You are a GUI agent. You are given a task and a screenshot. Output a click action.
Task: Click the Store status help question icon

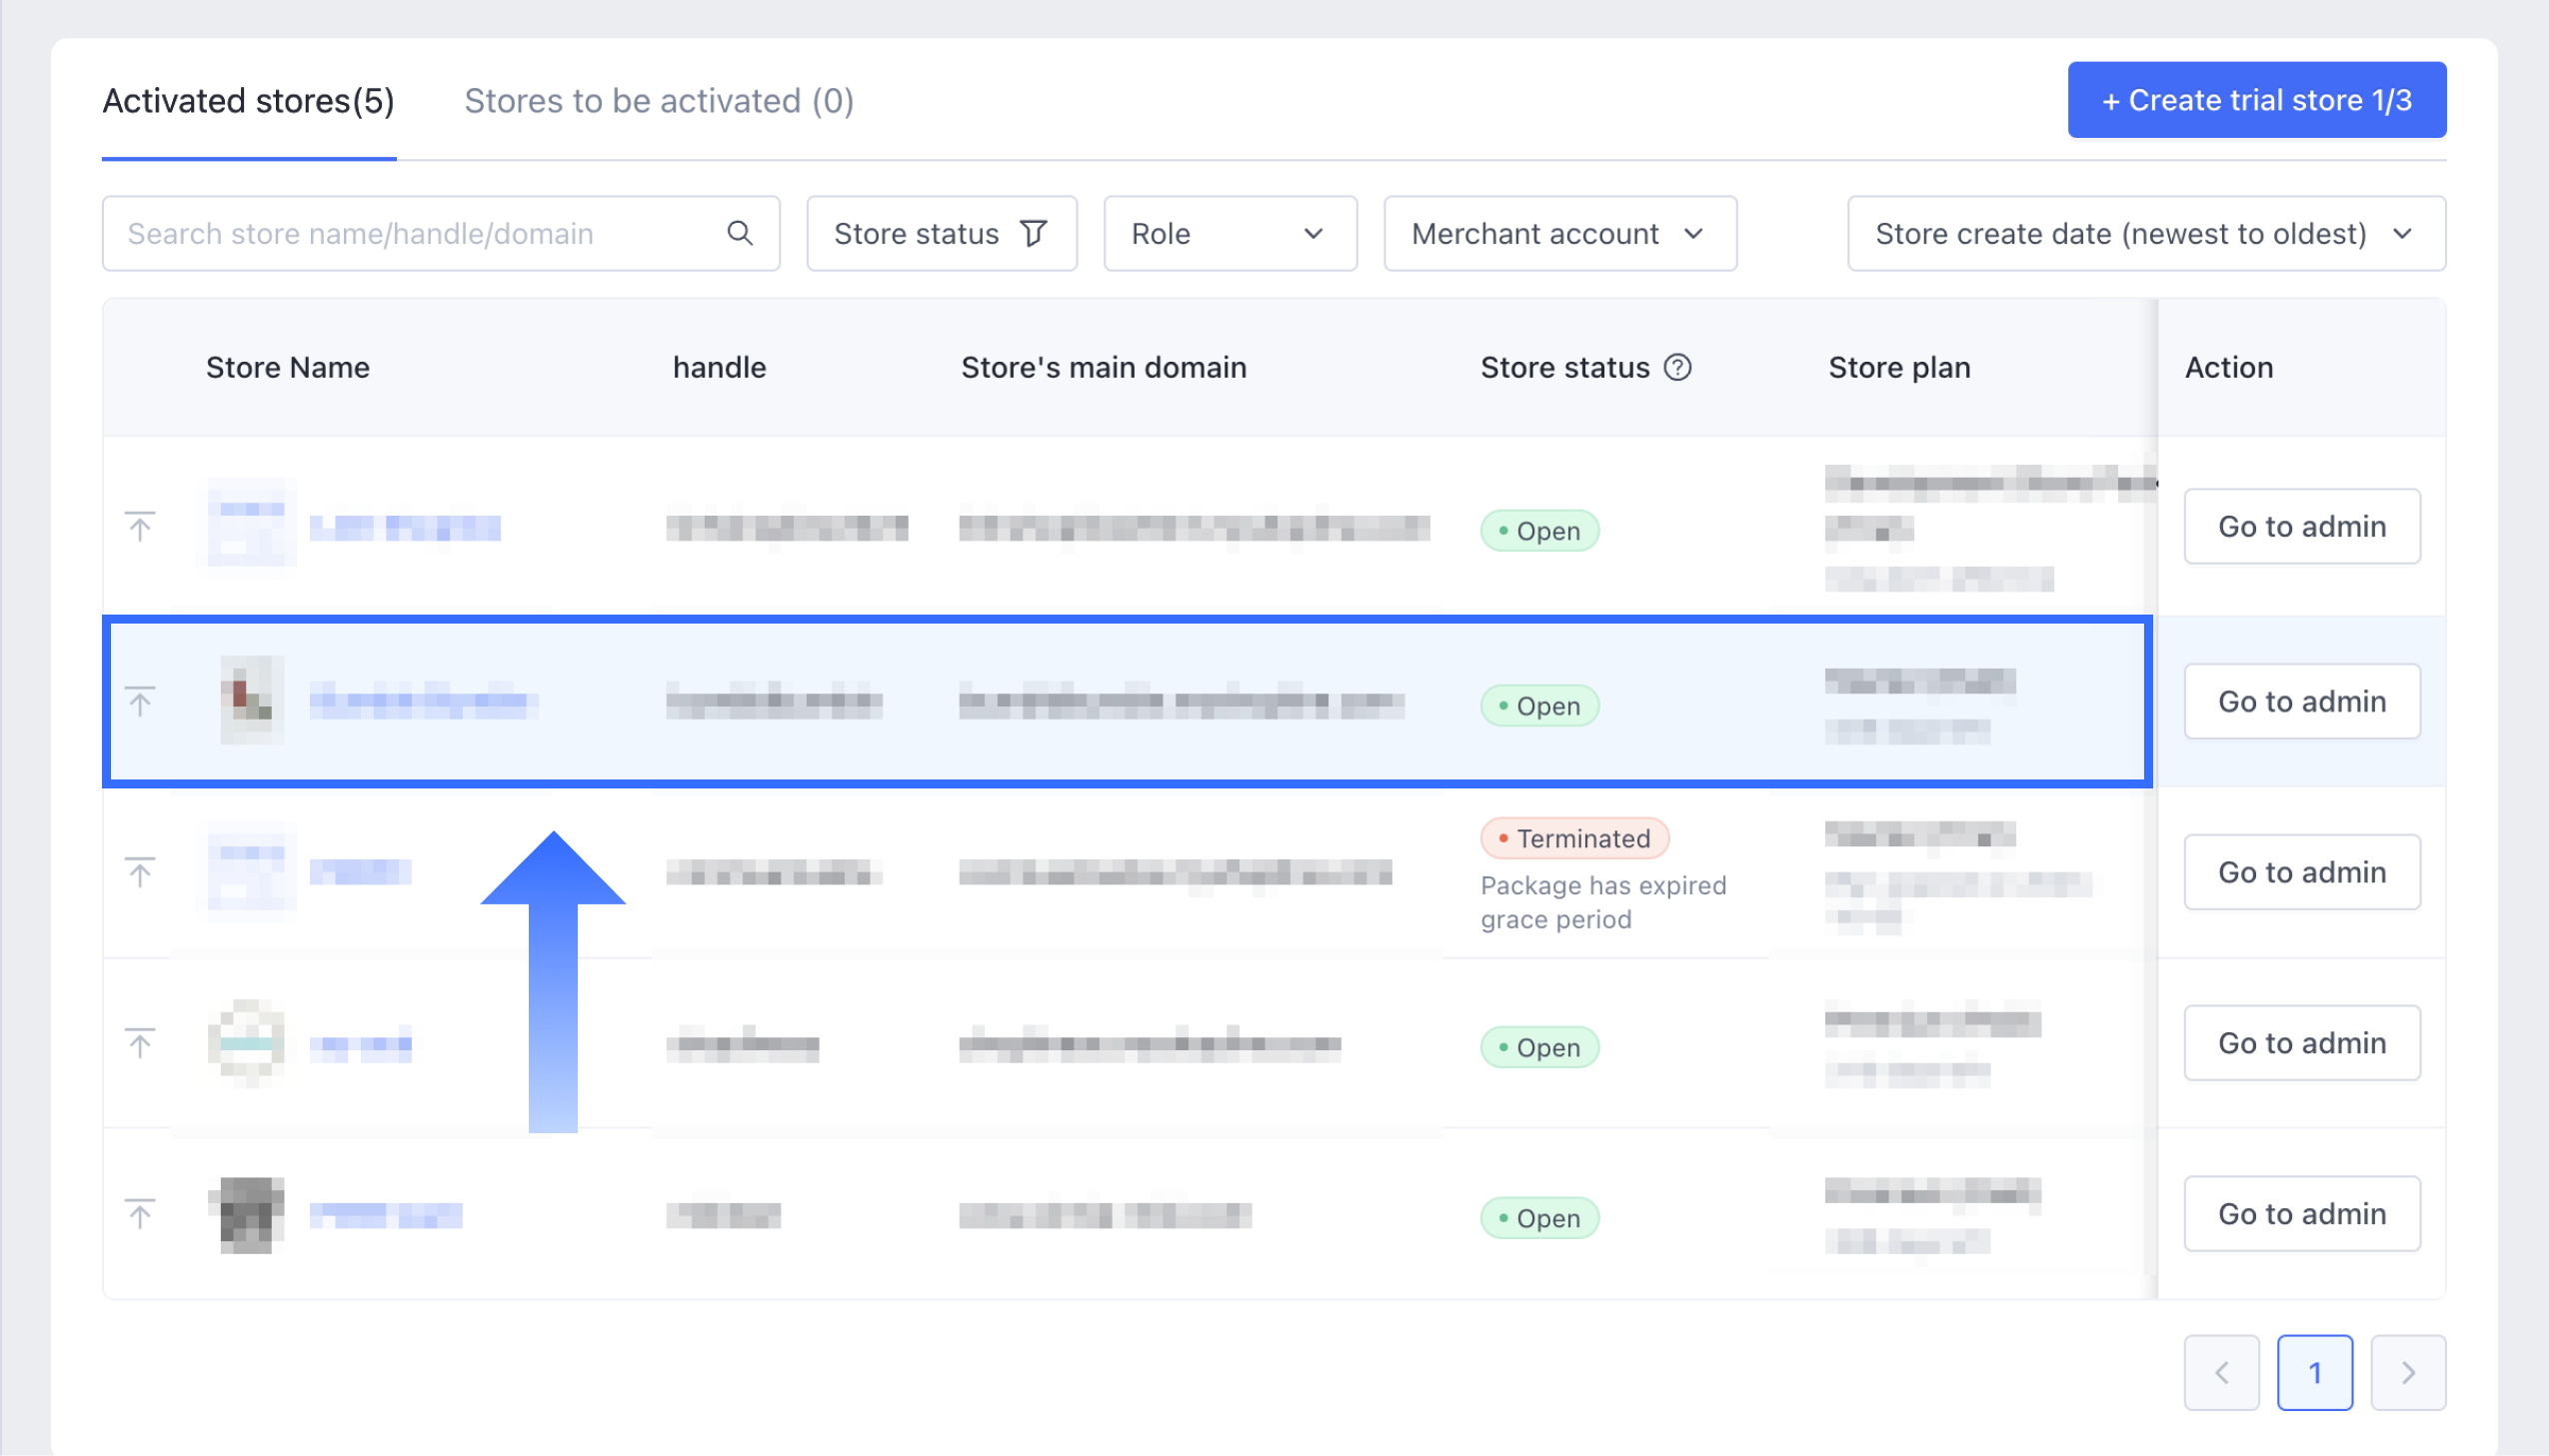(x=1677, y=368)
